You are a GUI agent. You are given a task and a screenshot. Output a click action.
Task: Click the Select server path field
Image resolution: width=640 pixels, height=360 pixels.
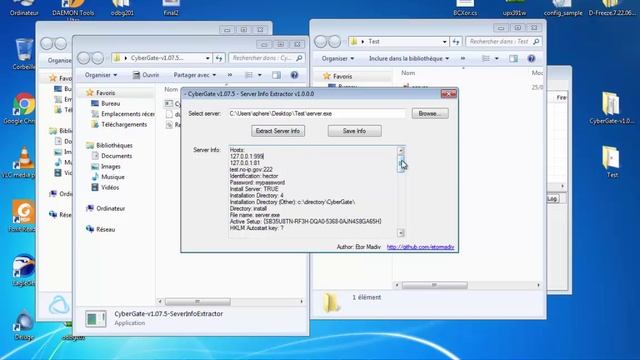click(x=317, y=113)
